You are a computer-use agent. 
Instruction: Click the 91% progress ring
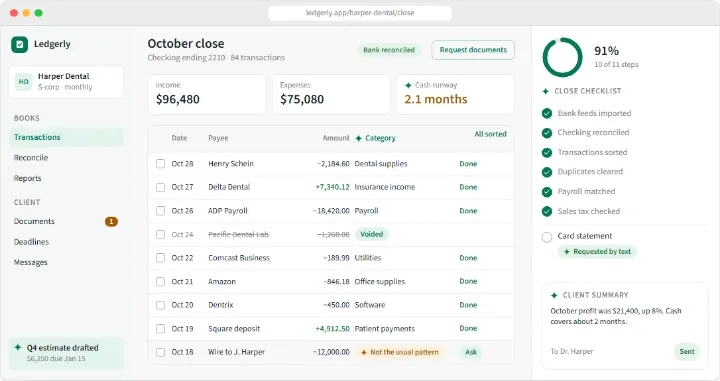coord(562,57)
